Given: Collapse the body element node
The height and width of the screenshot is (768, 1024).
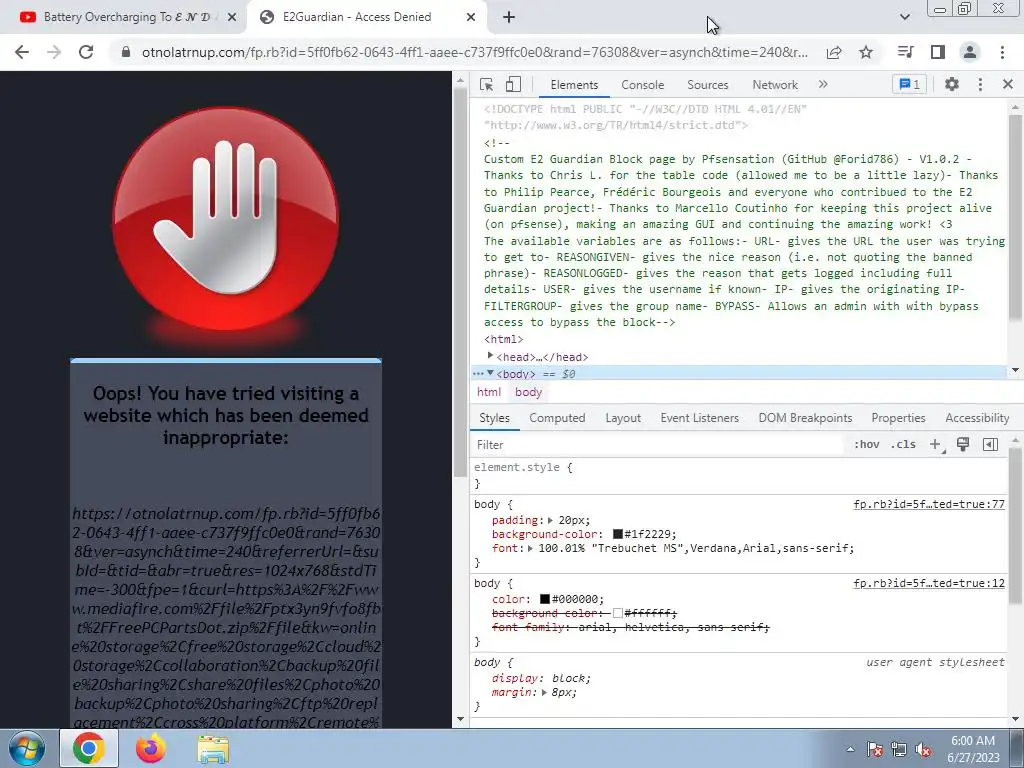Looking at the screenshot, I should coord(490,374).
